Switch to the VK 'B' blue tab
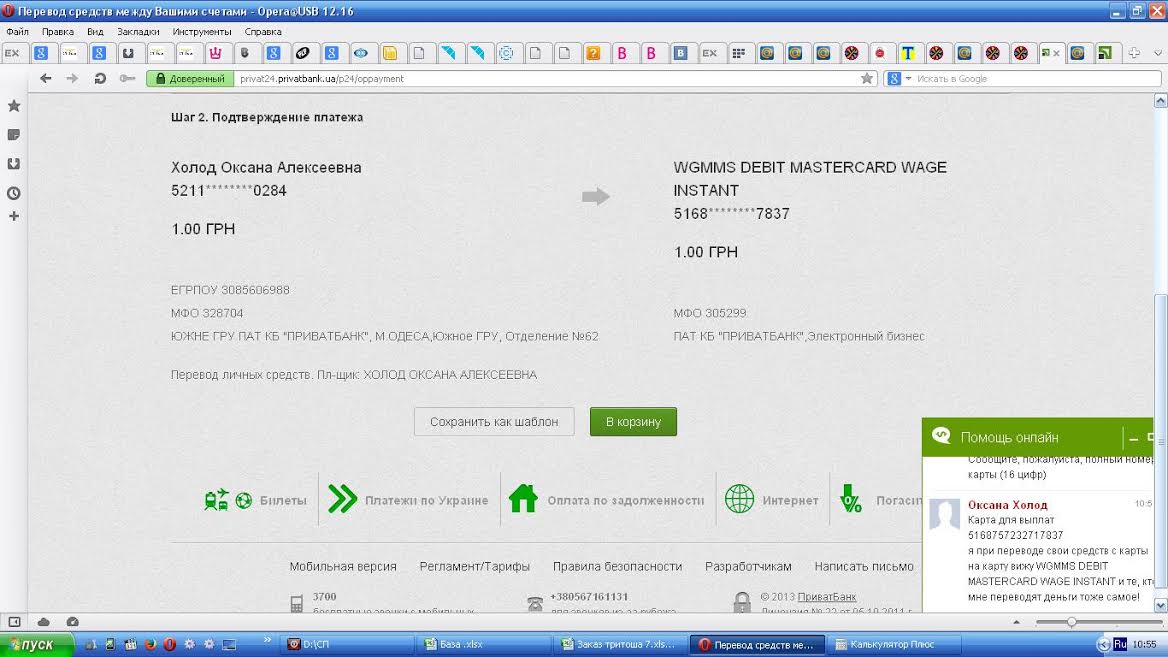Screen dimensions: 1168x657 point(680,53)
